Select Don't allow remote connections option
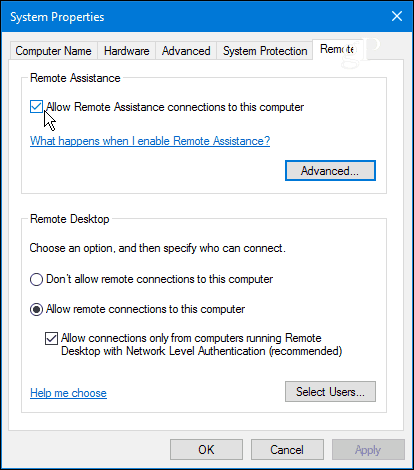The image size is (414, 470). pos(36,279)
